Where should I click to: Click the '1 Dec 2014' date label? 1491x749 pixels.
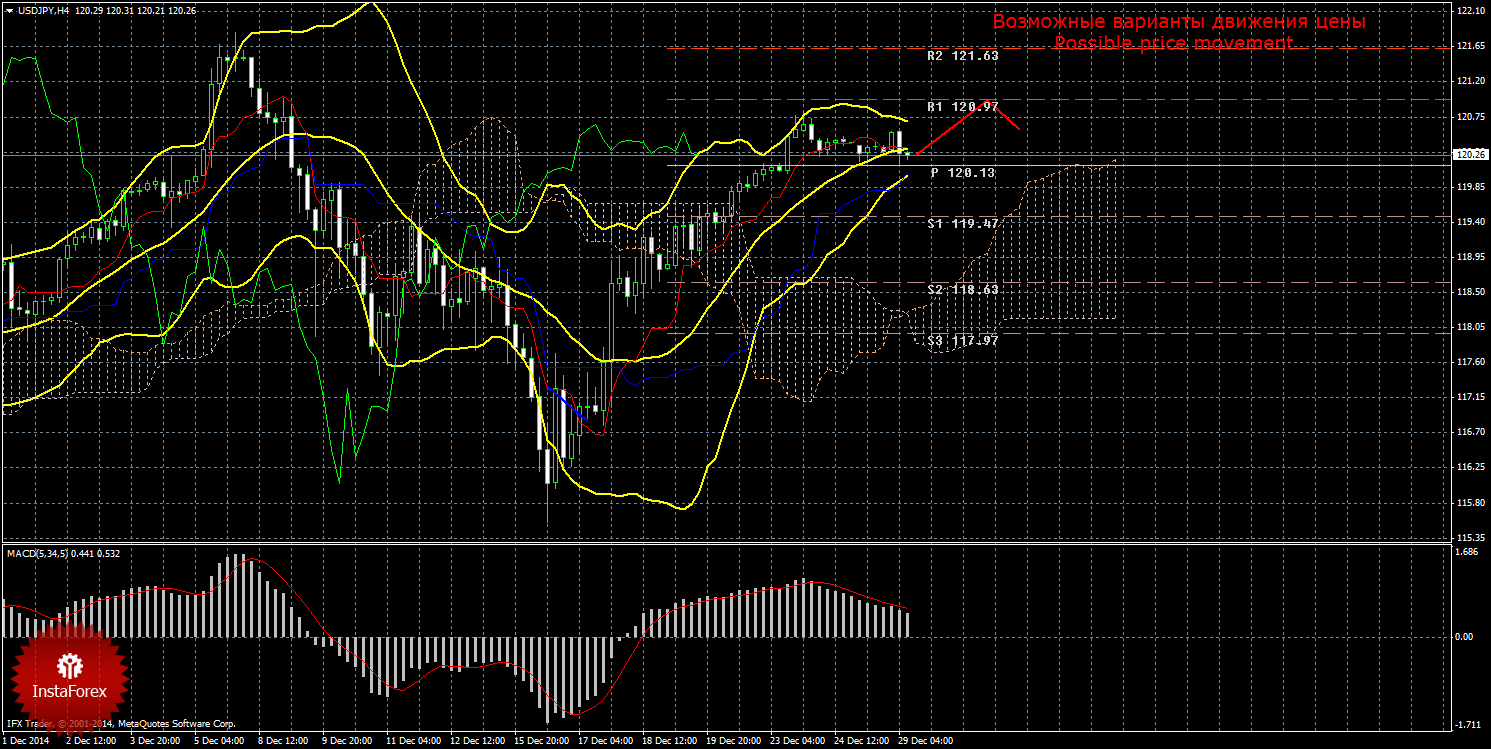(x=27, y=741)
